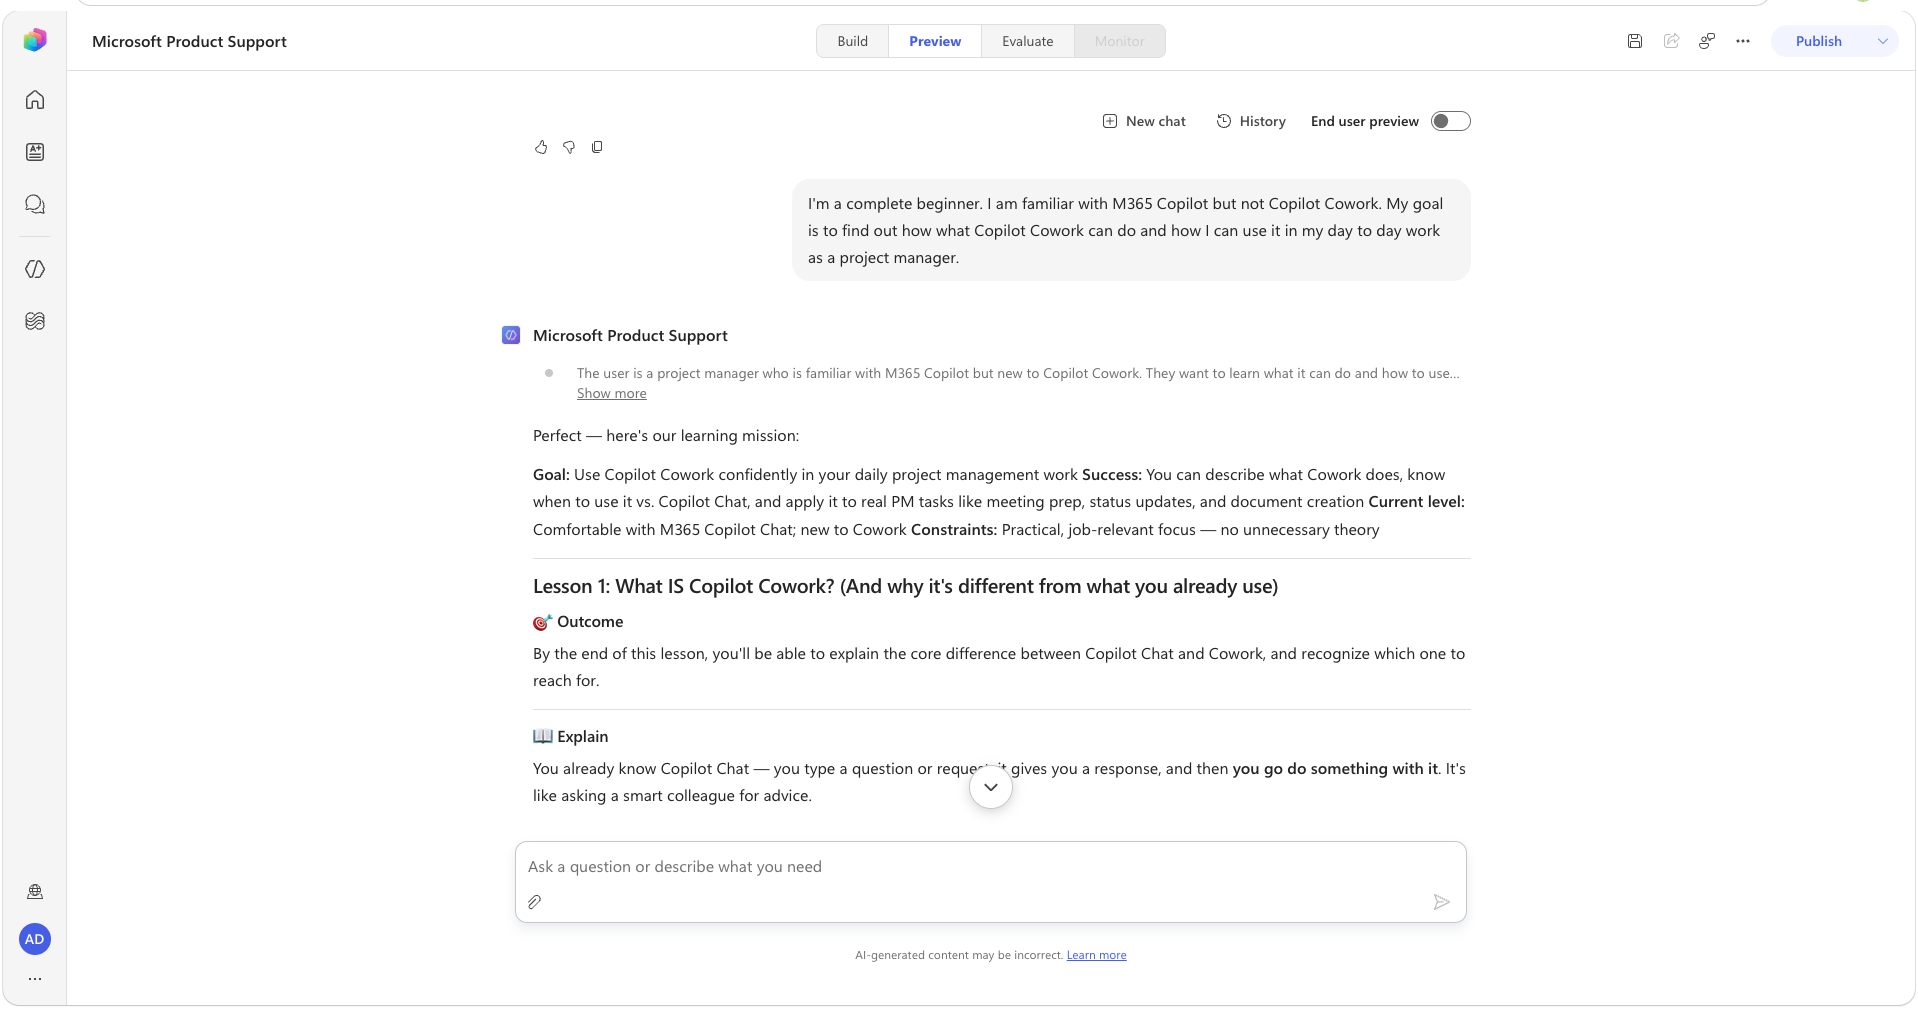Give the response a thumbs up
Viewport: 1918px width, 1009px height.
click(x=541, y=147)
